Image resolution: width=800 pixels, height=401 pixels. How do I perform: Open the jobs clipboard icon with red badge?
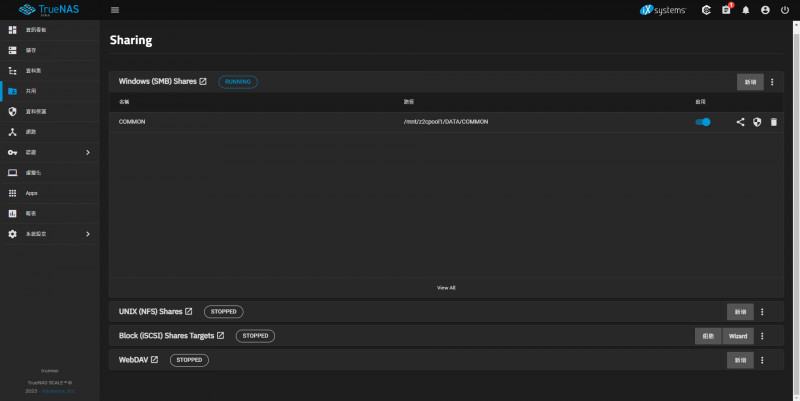point(726,10)
